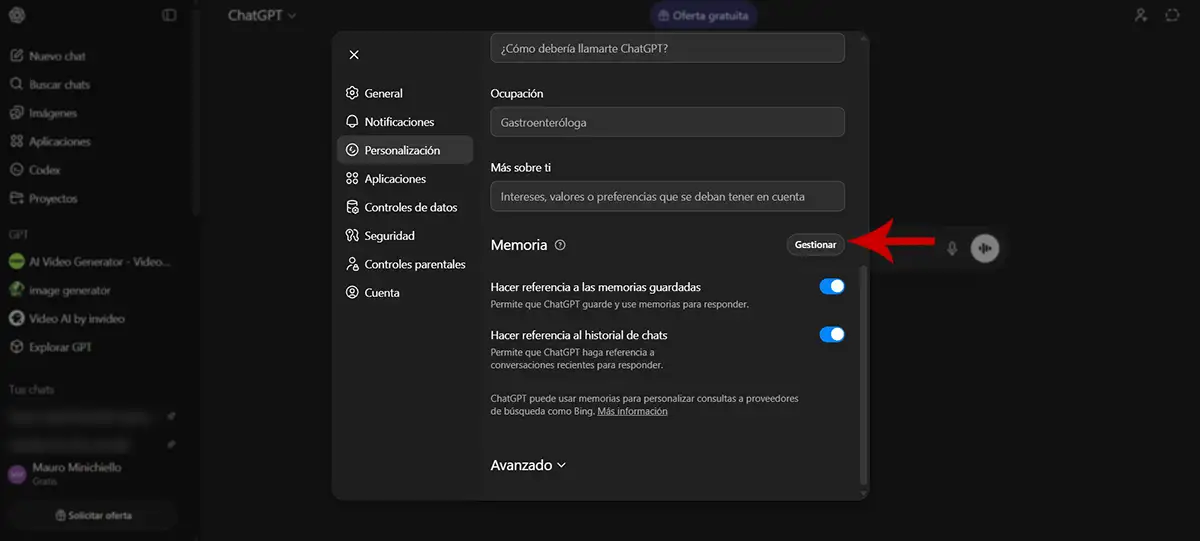Viewport: 1200px width, 541px height.
Task: Click the Memoria info icon
Action: coord(560,245)
